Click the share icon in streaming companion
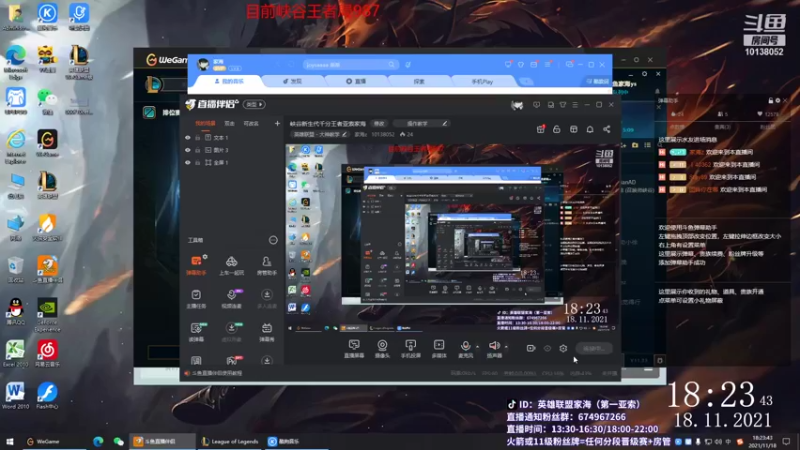Image resolution: width=800 pixels, height=450 pixels. 607,129
